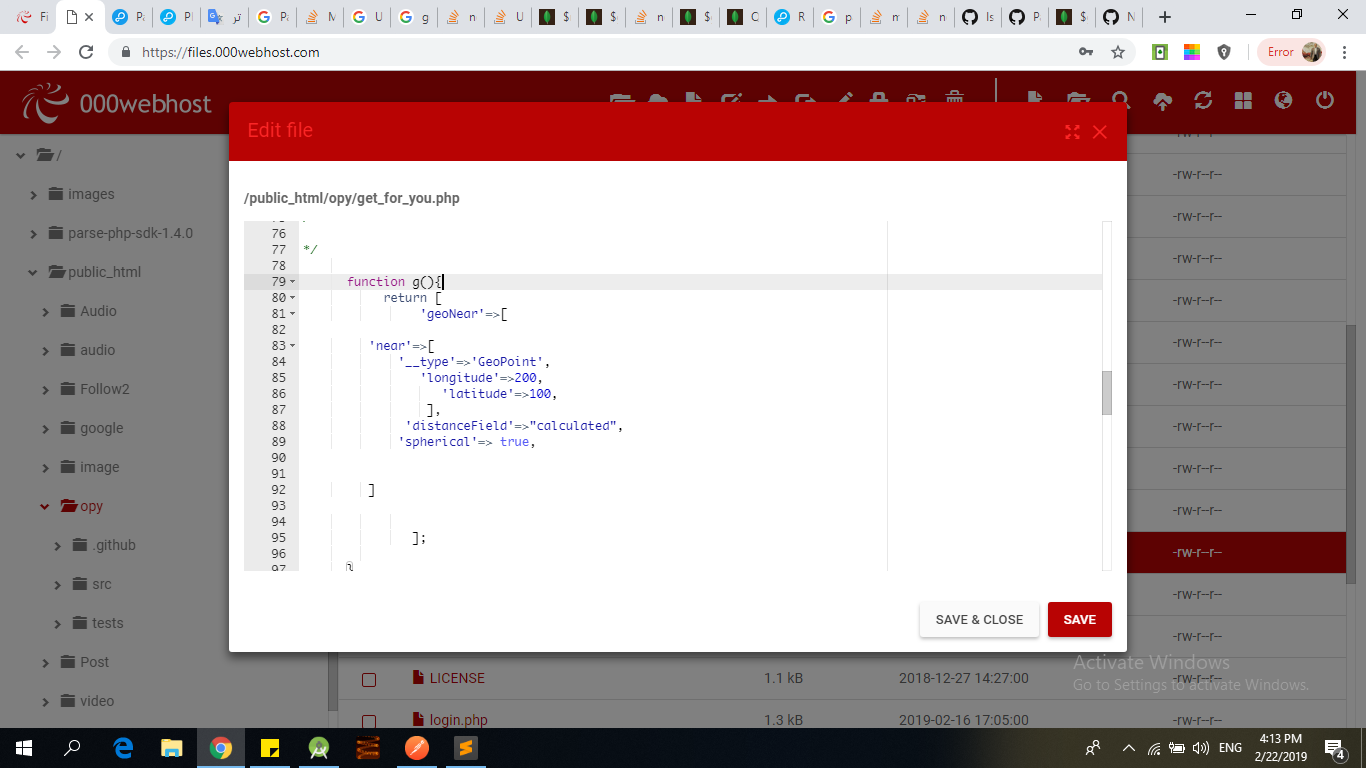Click the LICENSE file icon

418,677
